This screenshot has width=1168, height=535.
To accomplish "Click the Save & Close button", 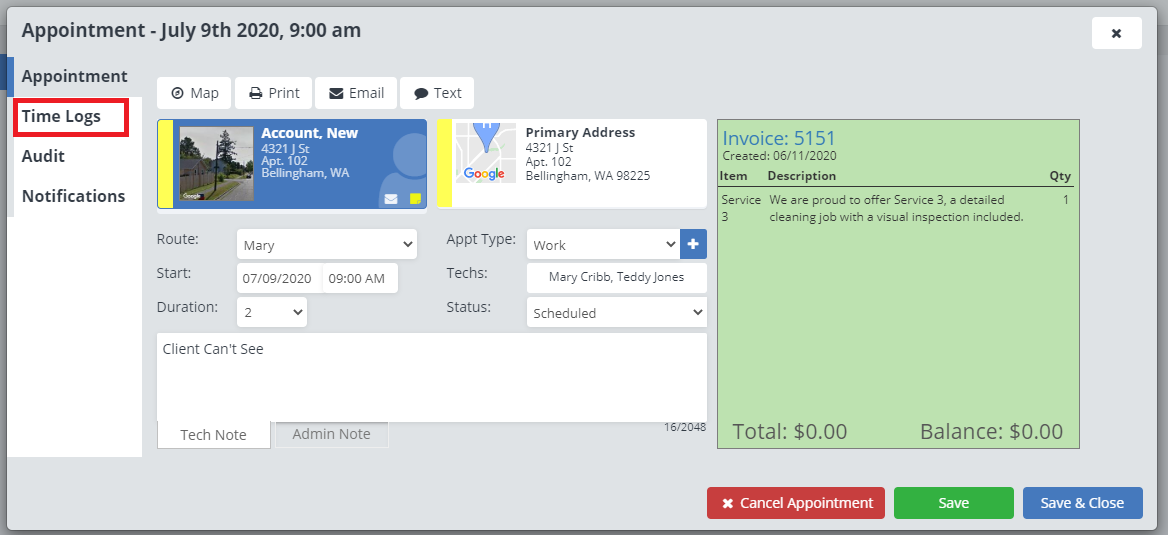I will pos(1082,503).
